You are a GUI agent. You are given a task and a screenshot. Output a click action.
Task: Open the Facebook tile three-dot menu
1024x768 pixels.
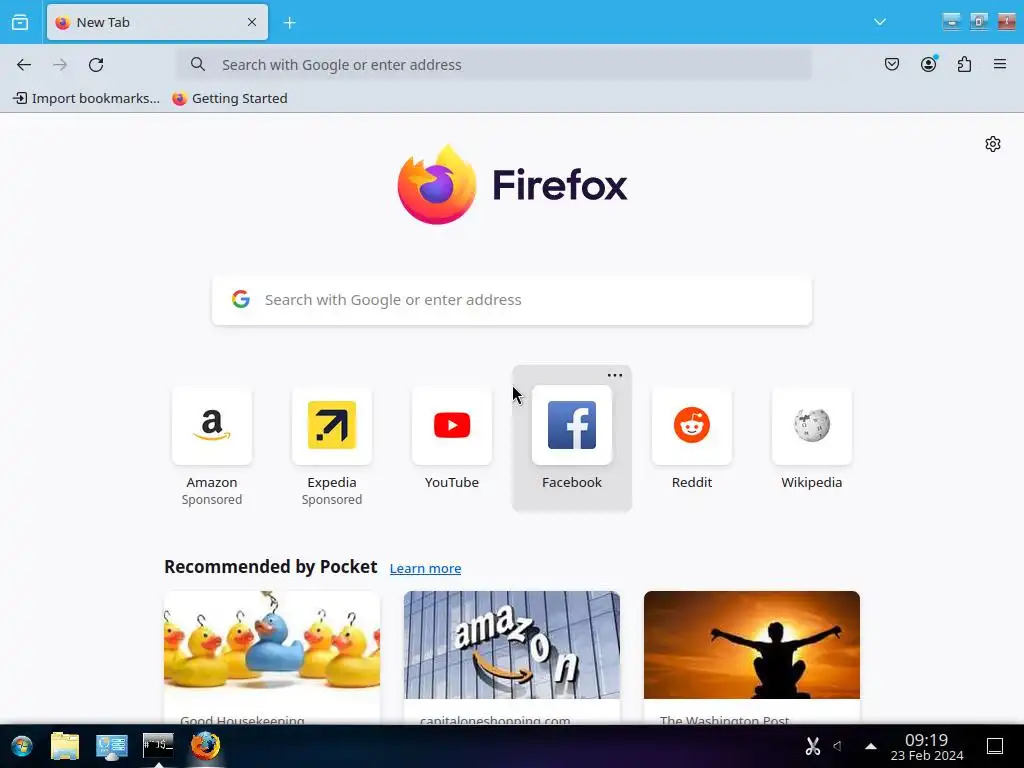pyautogui.click(x=615, y=376)
